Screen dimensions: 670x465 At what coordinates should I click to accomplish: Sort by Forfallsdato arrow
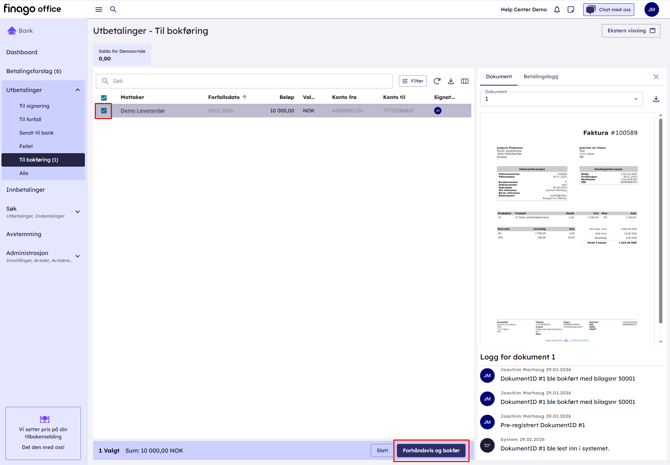point(245,97)
